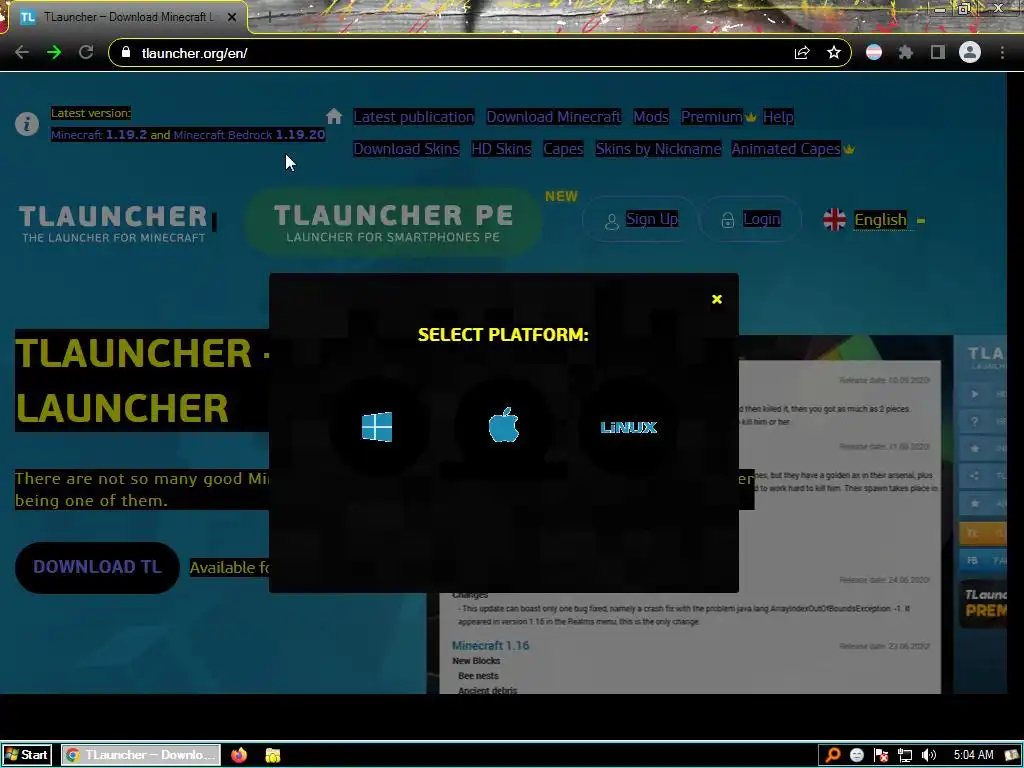
Task: Bookmark the page with star icon
Action: click(834, 53)
